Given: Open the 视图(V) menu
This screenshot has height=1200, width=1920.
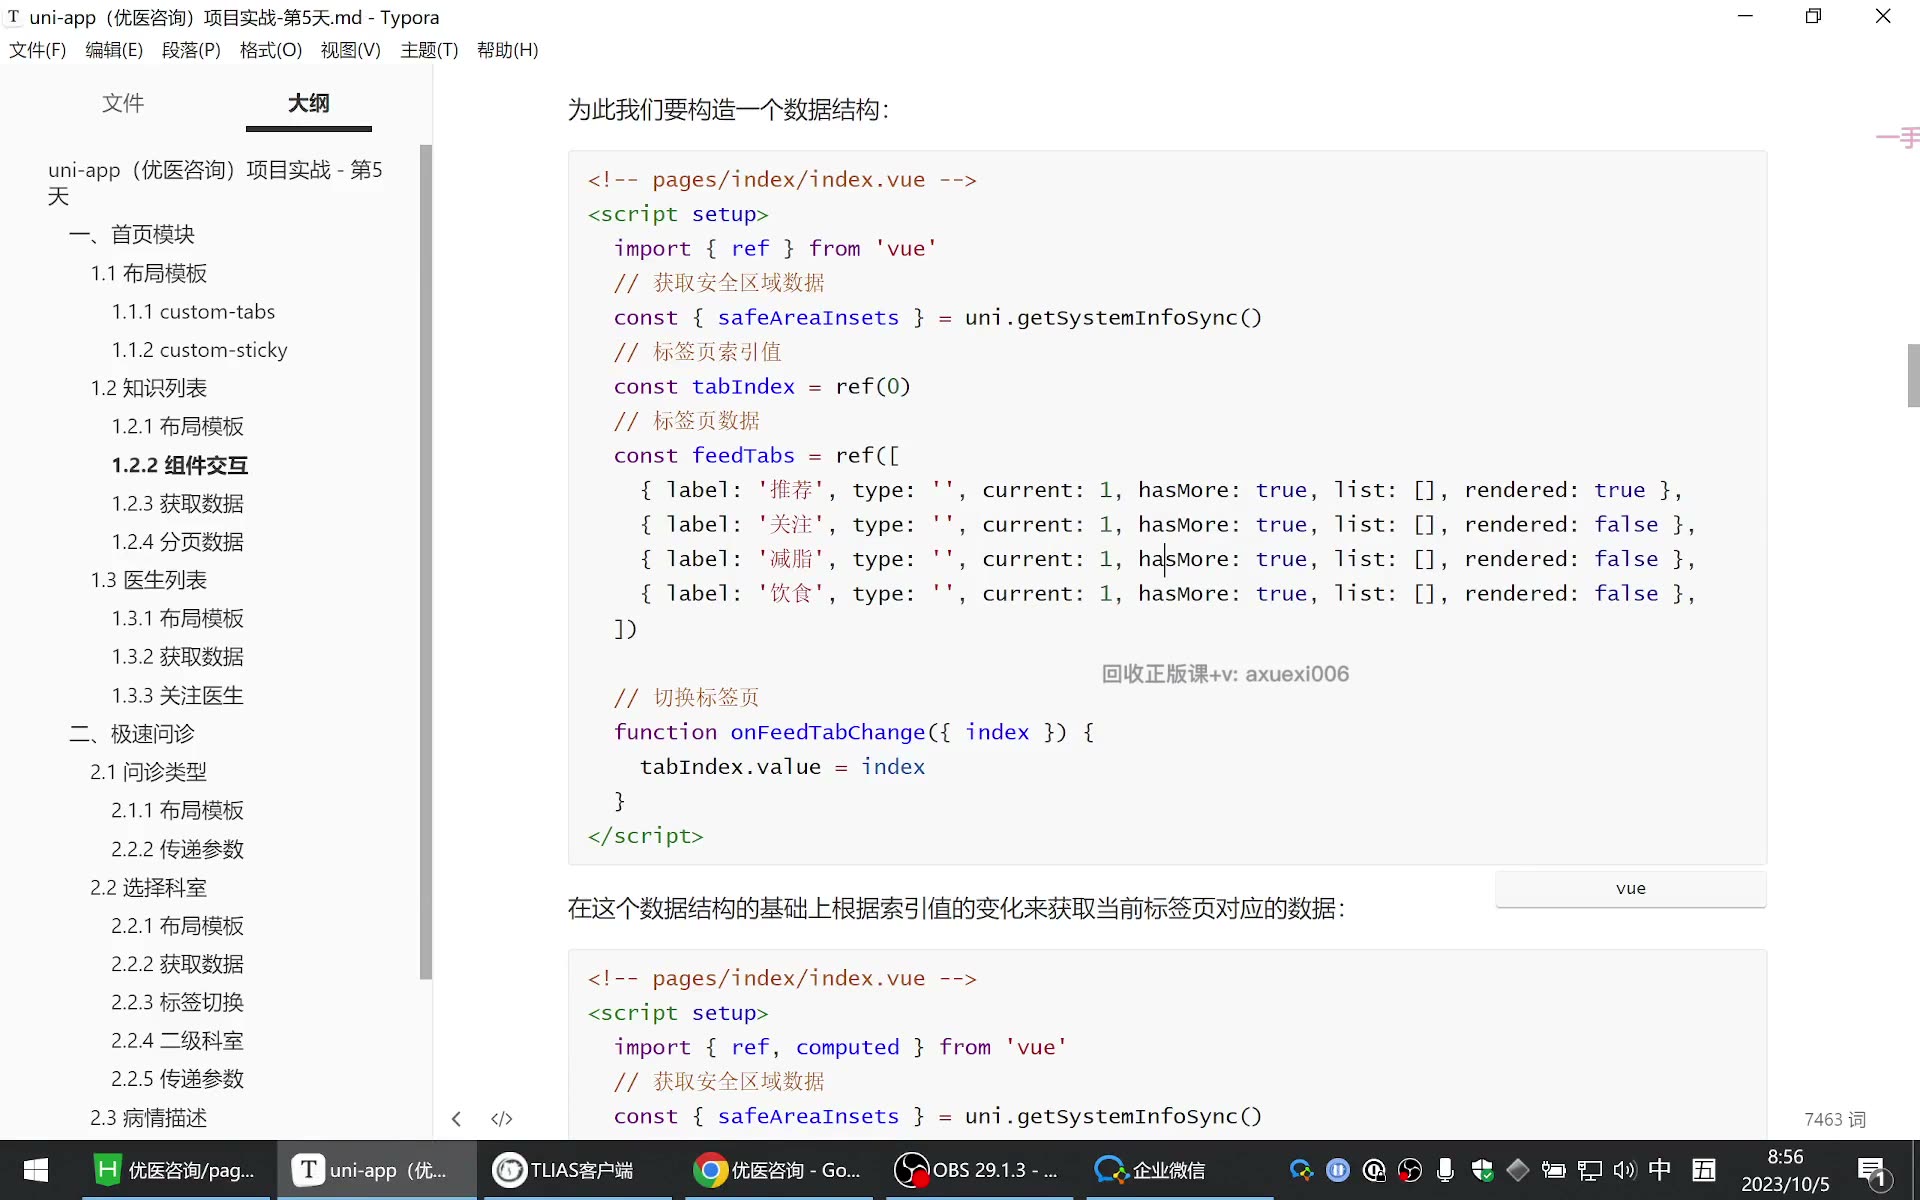Looking at the screenshot, I should pos(350,50).
